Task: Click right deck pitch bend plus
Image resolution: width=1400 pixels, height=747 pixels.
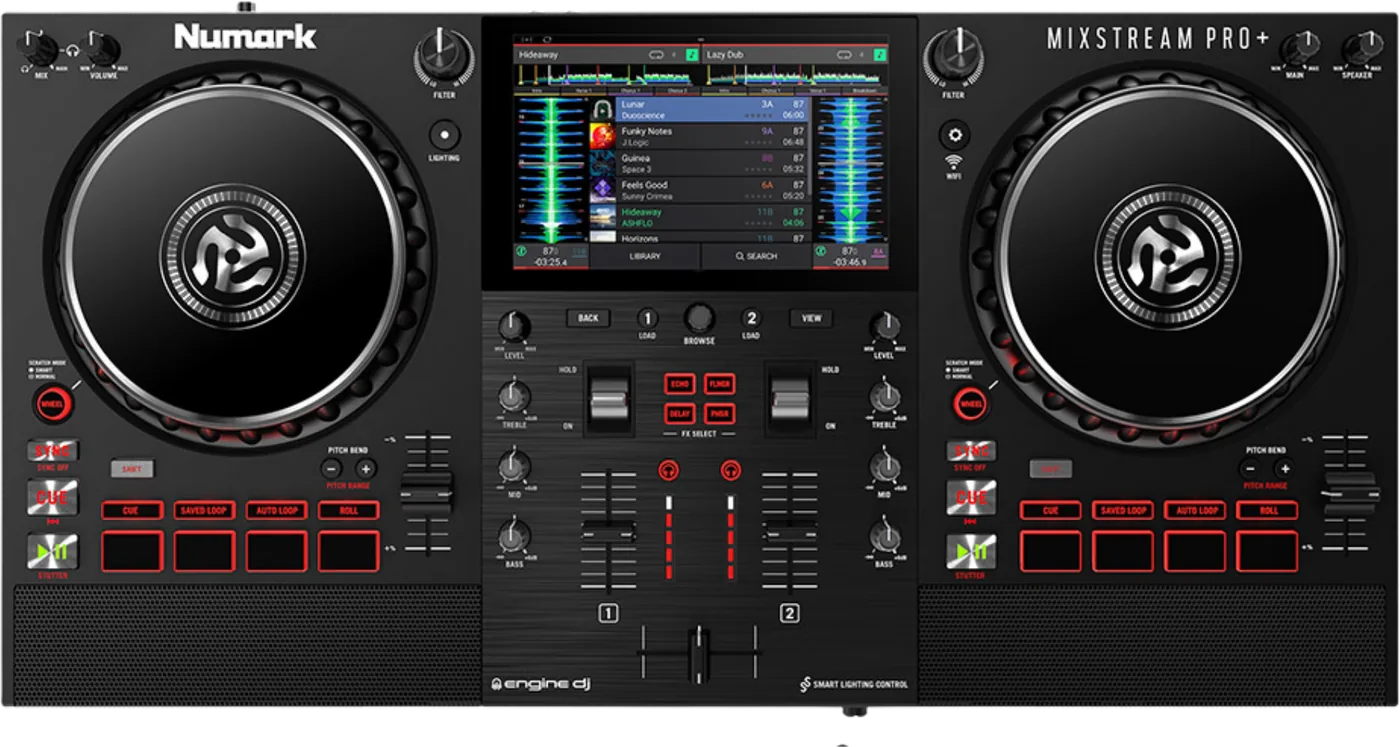Action: (1284, 469)
